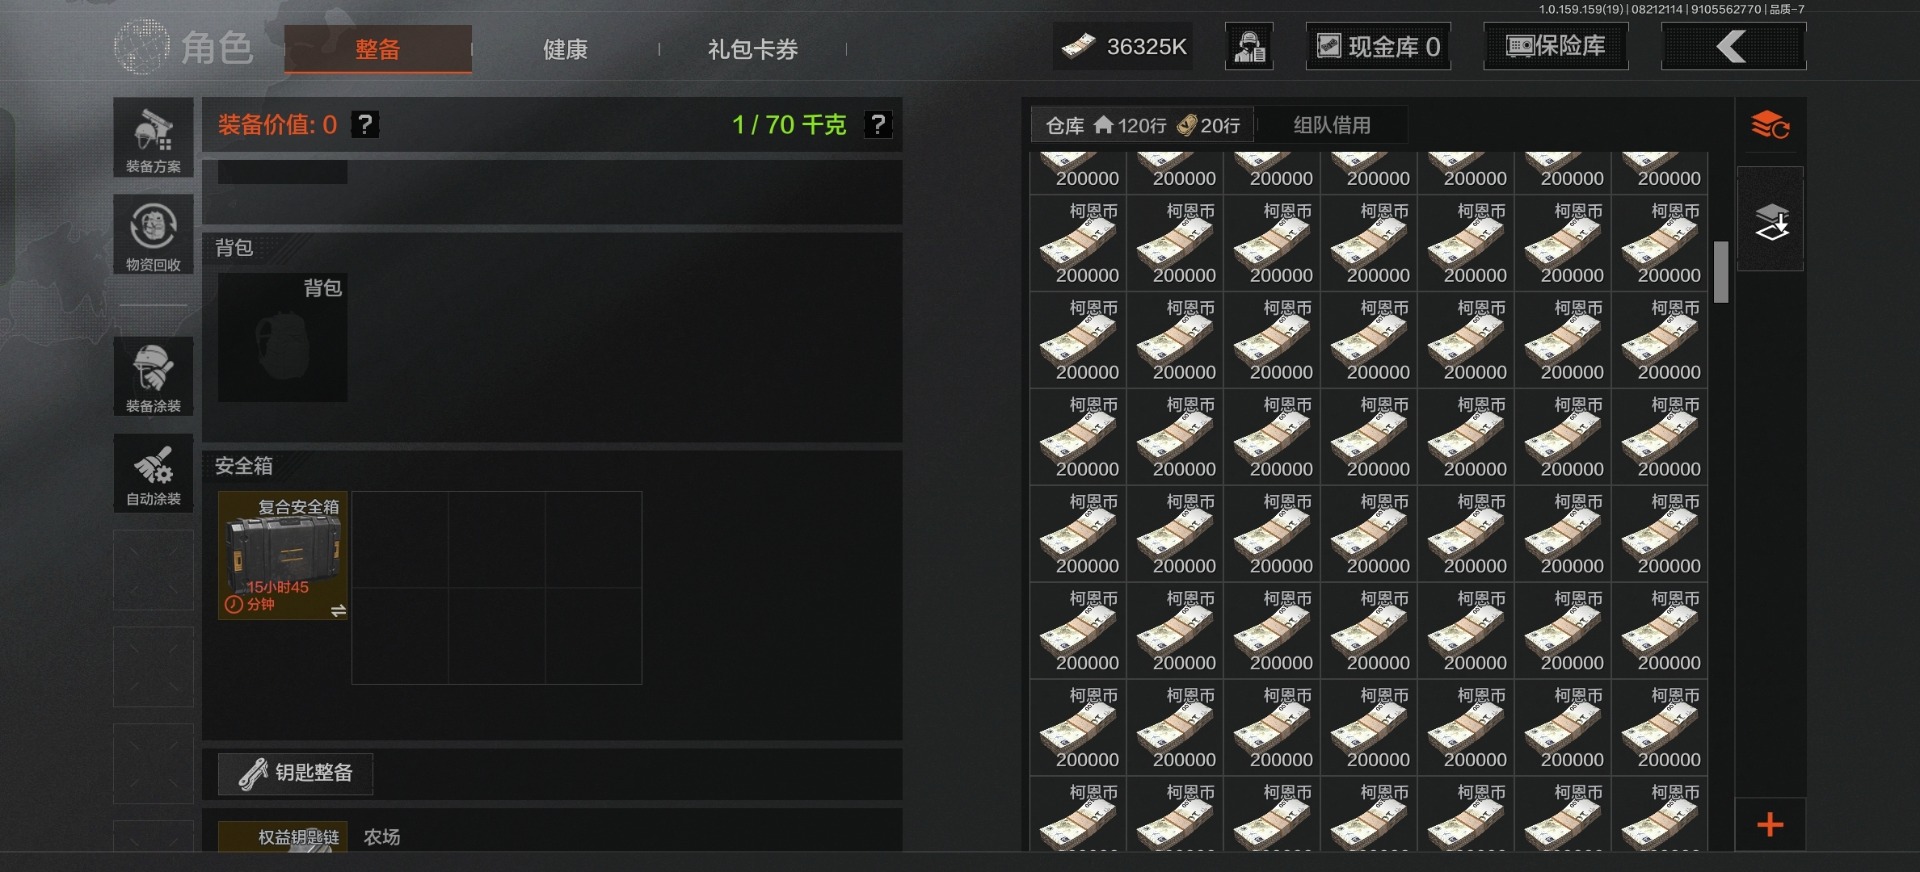Switch to the 礼包卡券 tab

click(753, 49)
